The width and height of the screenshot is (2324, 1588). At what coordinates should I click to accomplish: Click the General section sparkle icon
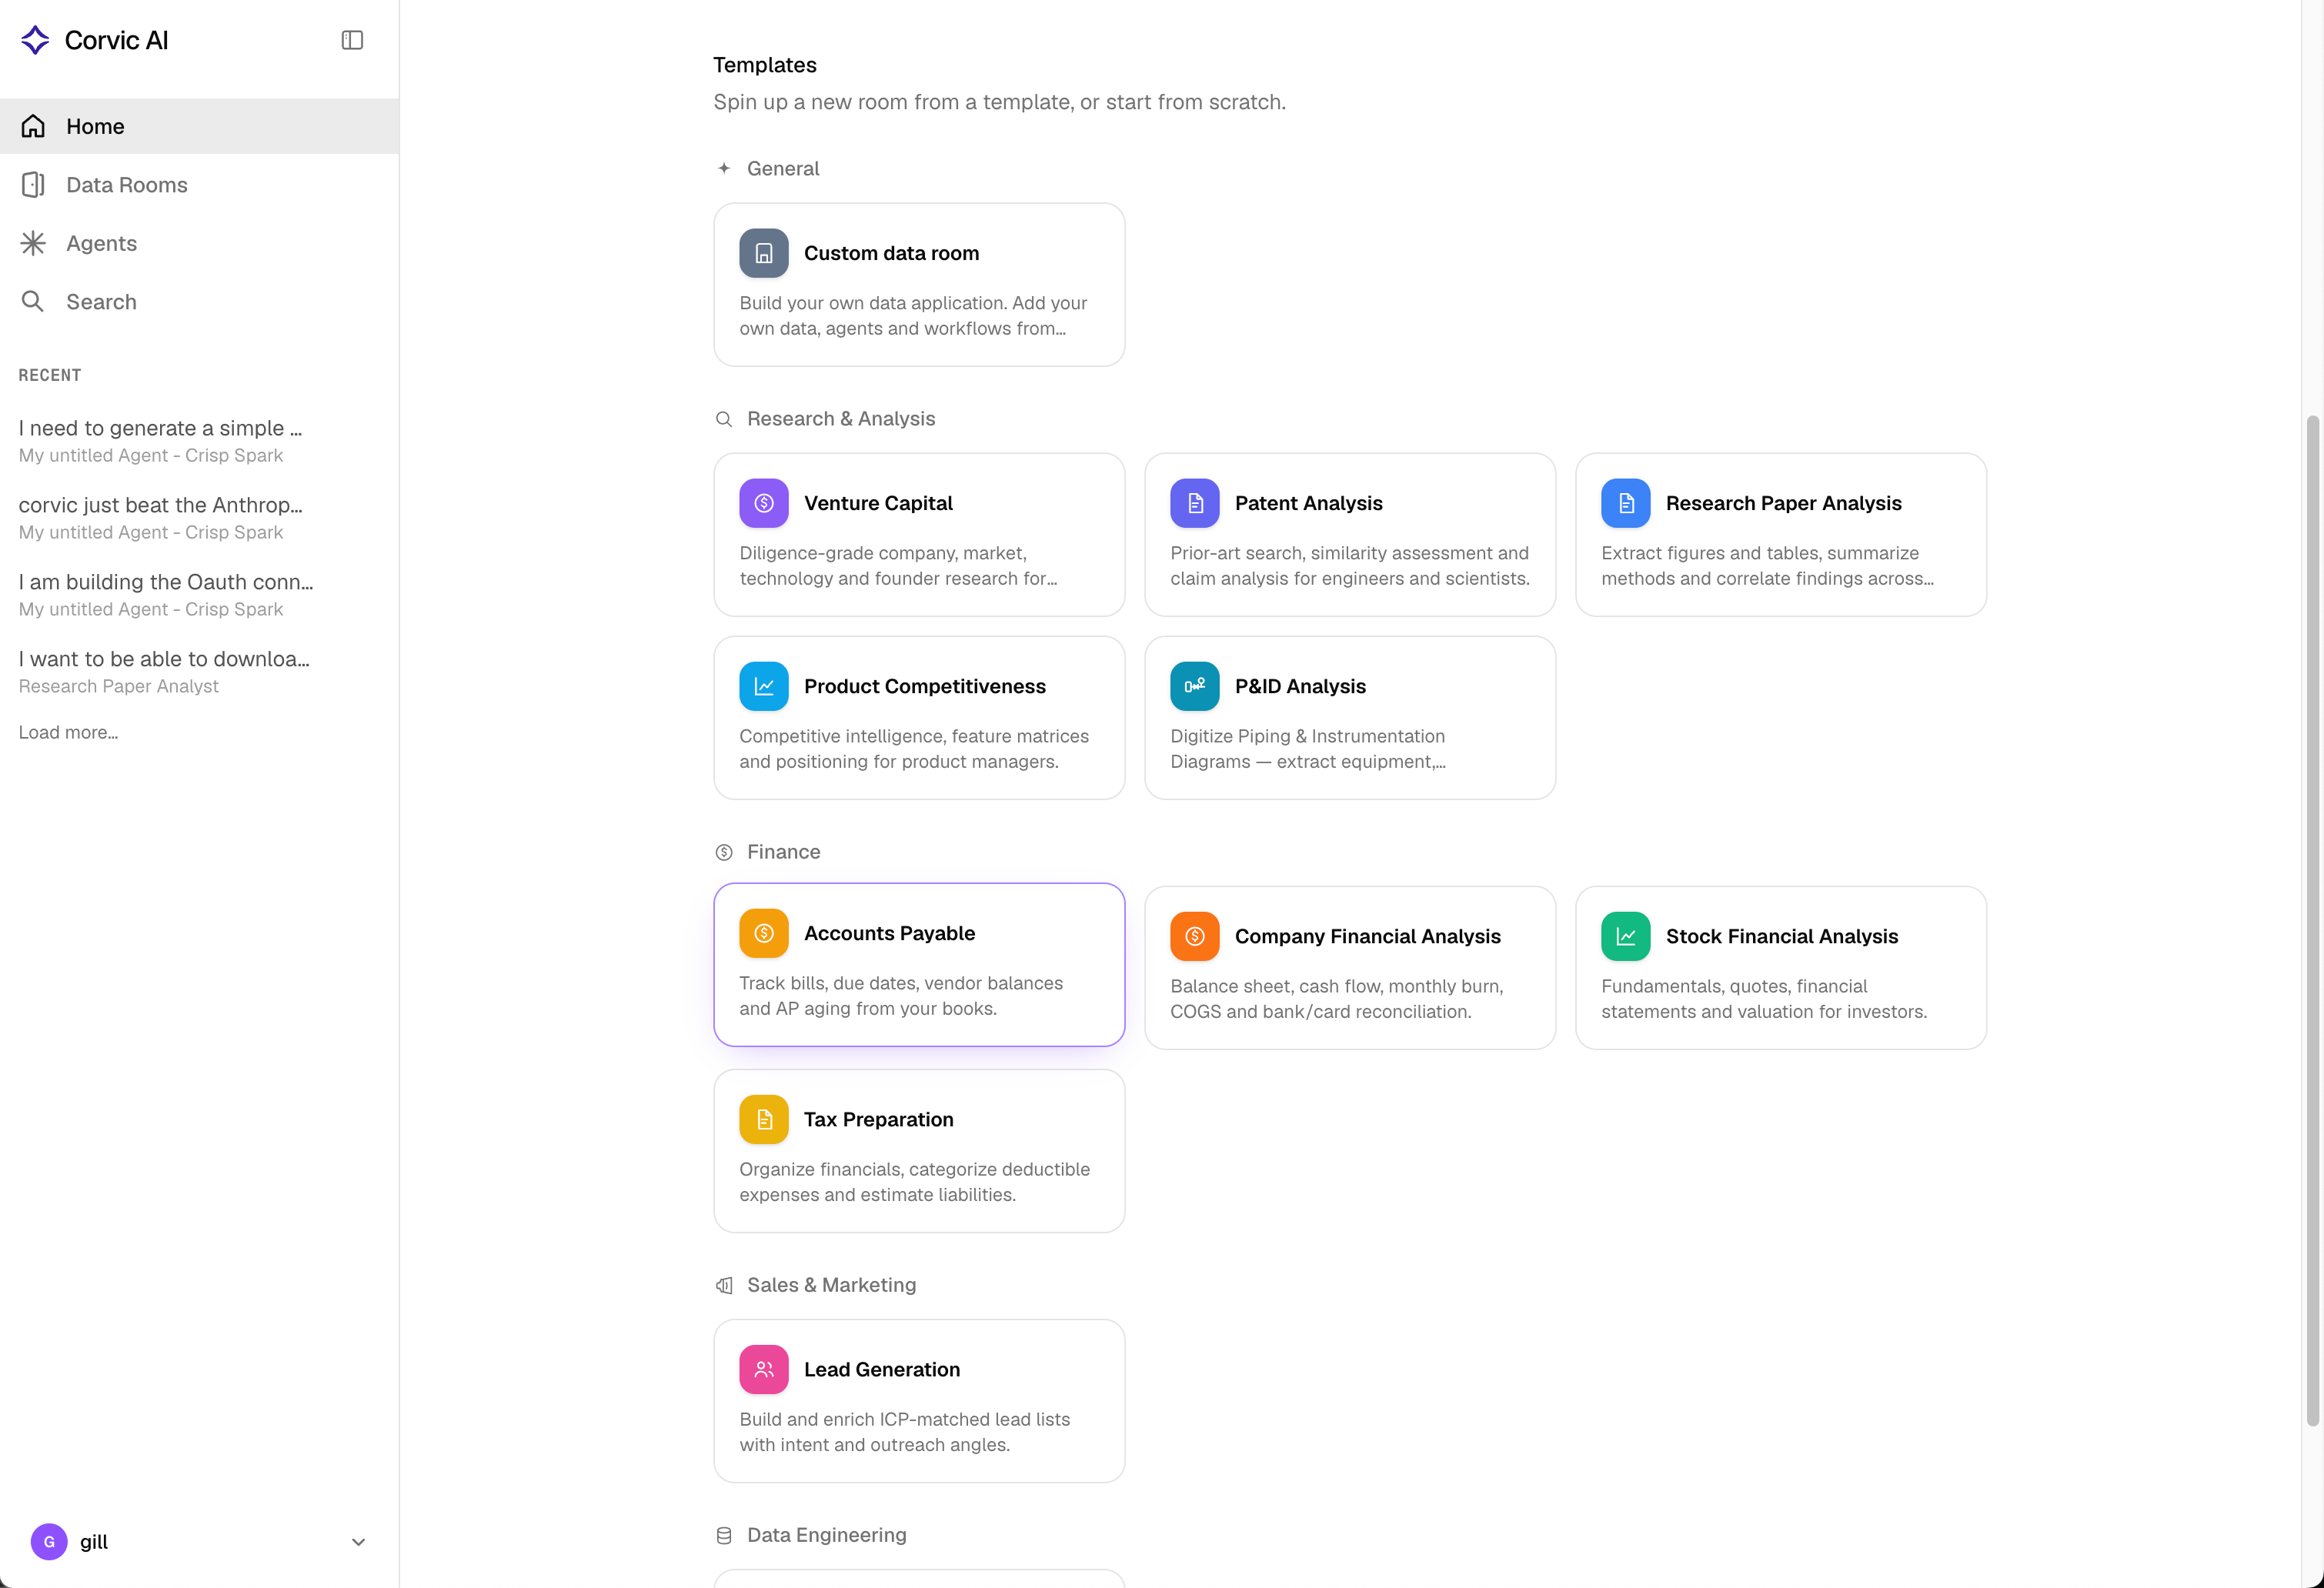[724, 168]
